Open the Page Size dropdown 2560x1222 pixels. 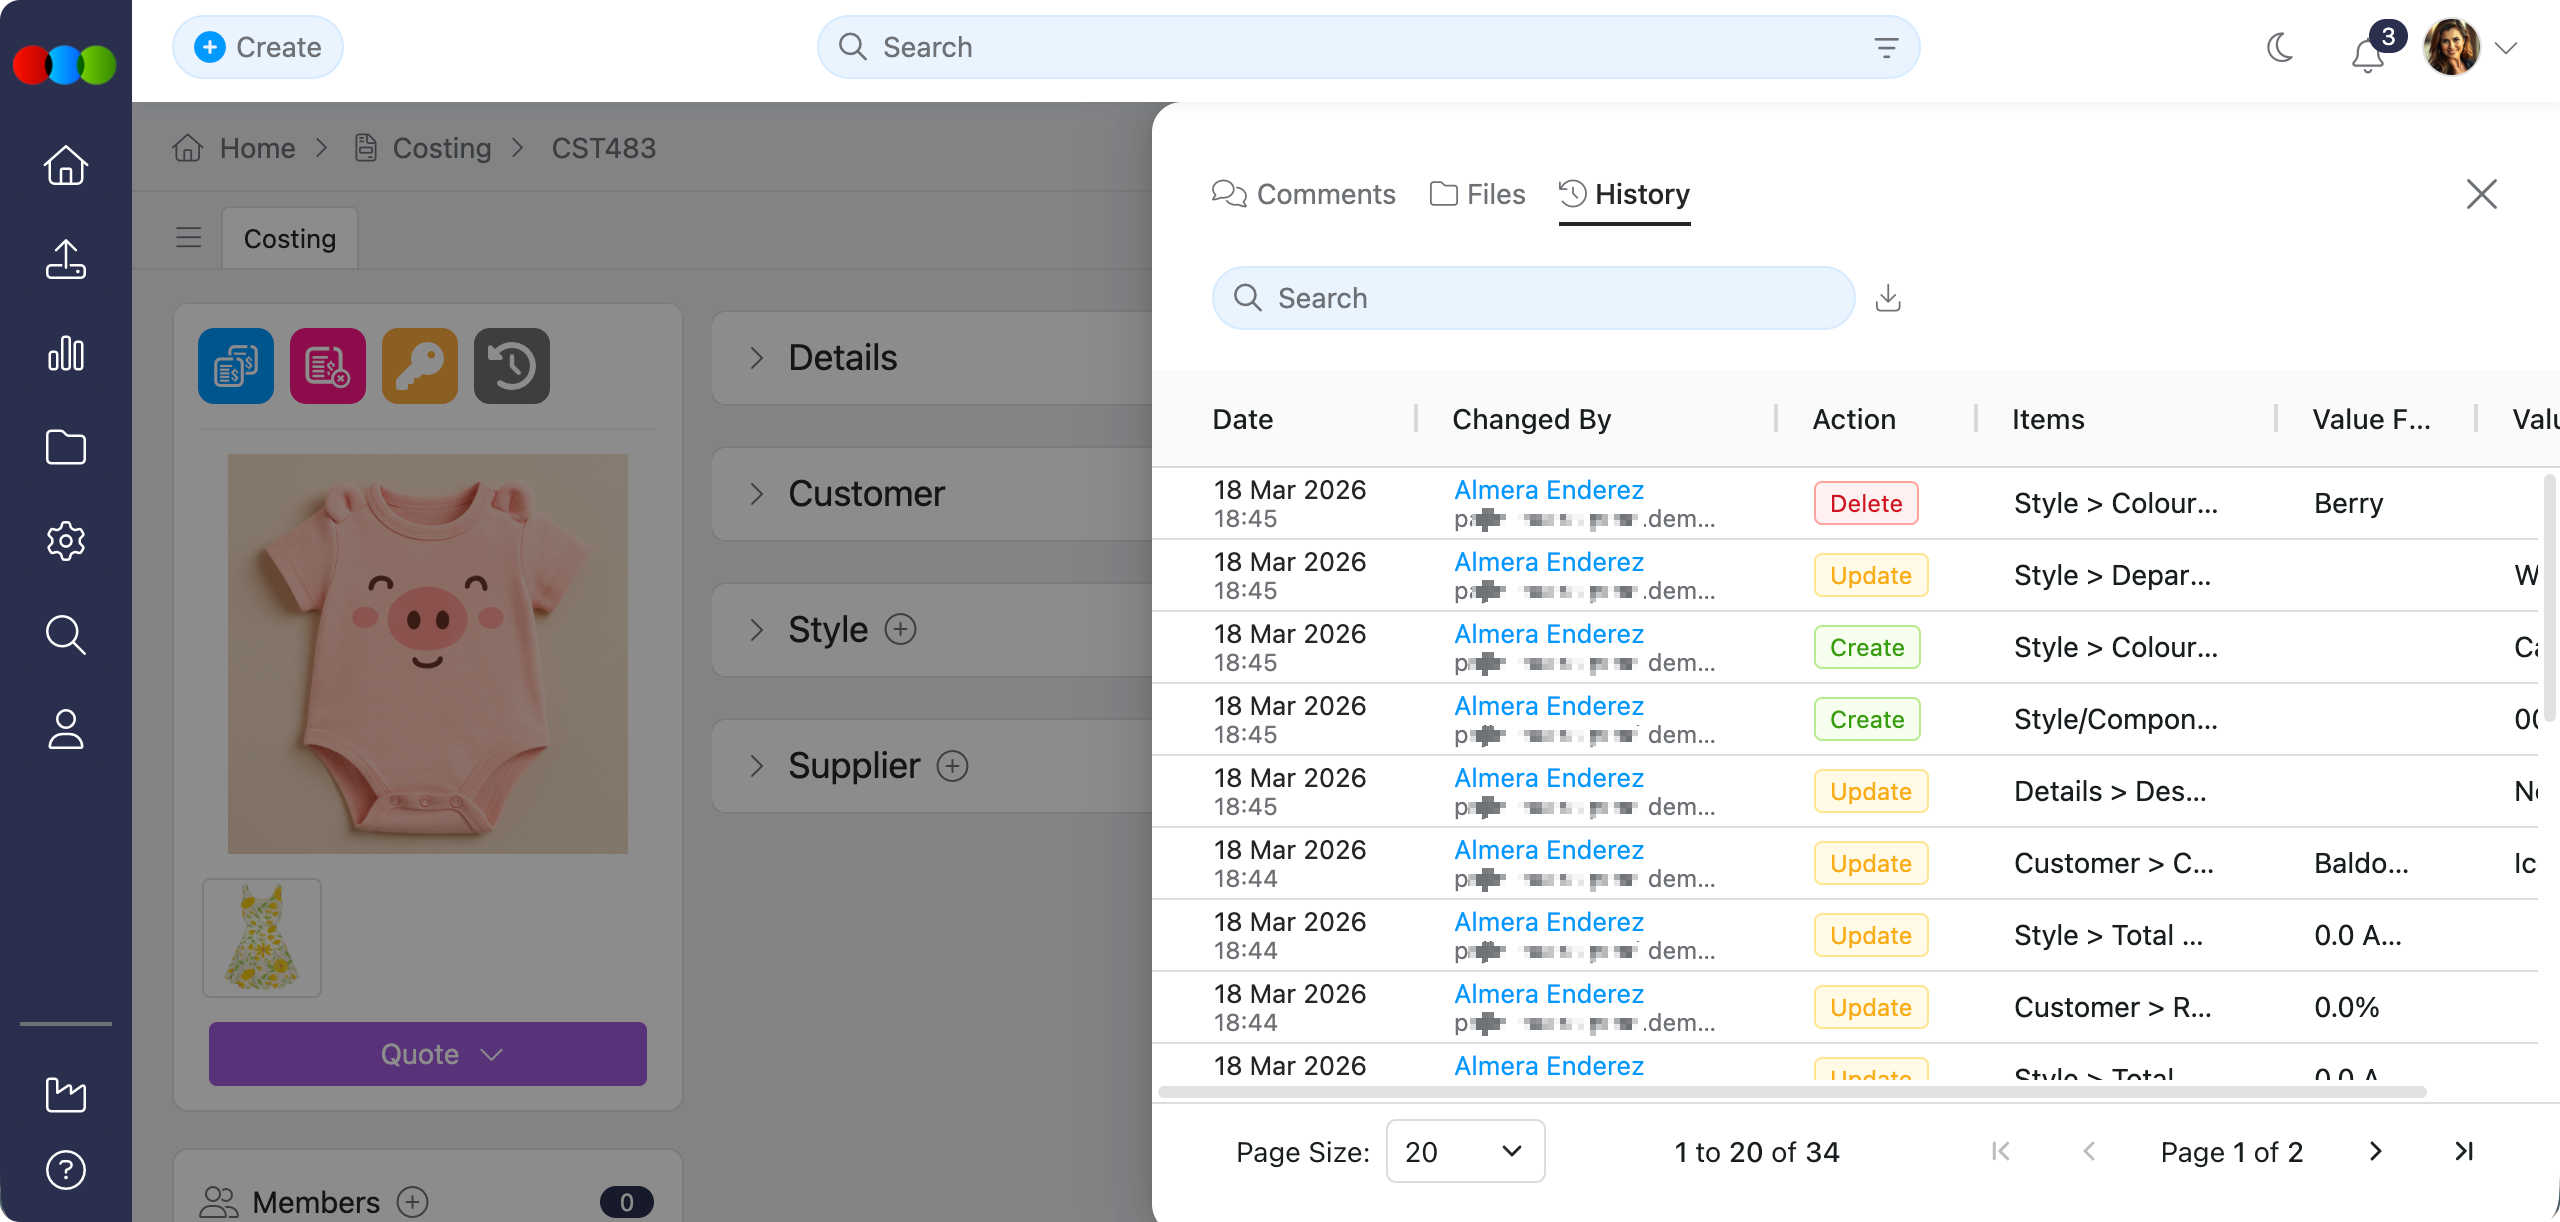point(1464,1151)
